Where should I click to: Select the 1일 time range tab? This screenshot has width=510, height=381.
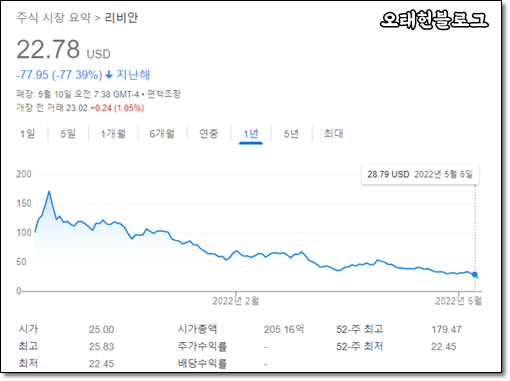coord(27,134)
